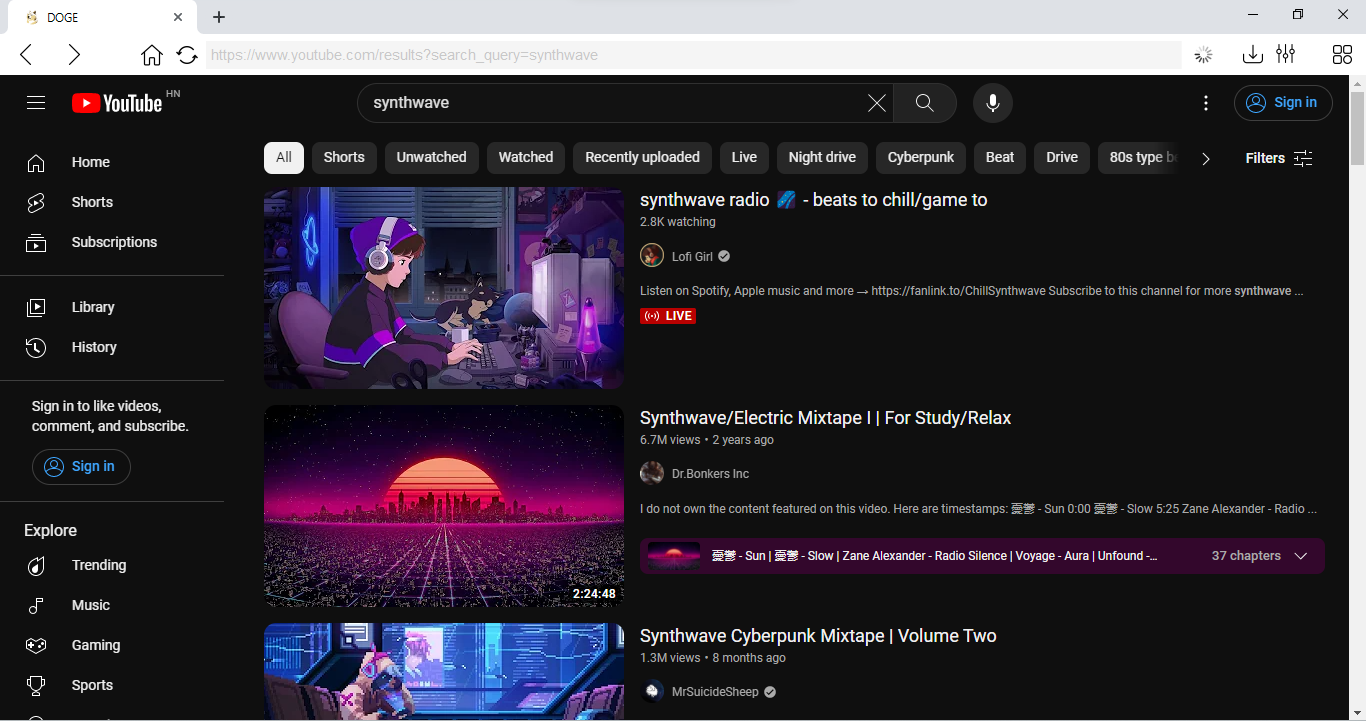Open the browser tuning sliders settings icon
The image size is (1366, 721).
[1286, 54]
